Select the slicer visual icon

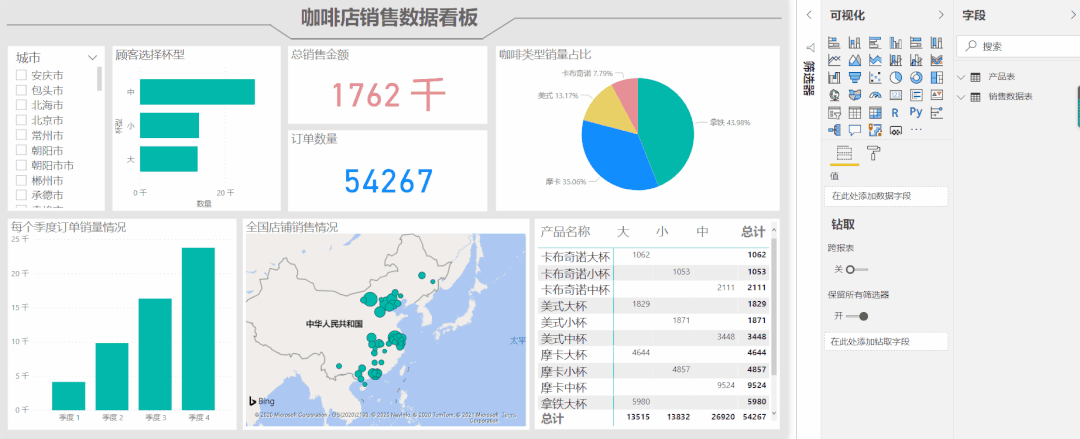(x=834, y=112)
